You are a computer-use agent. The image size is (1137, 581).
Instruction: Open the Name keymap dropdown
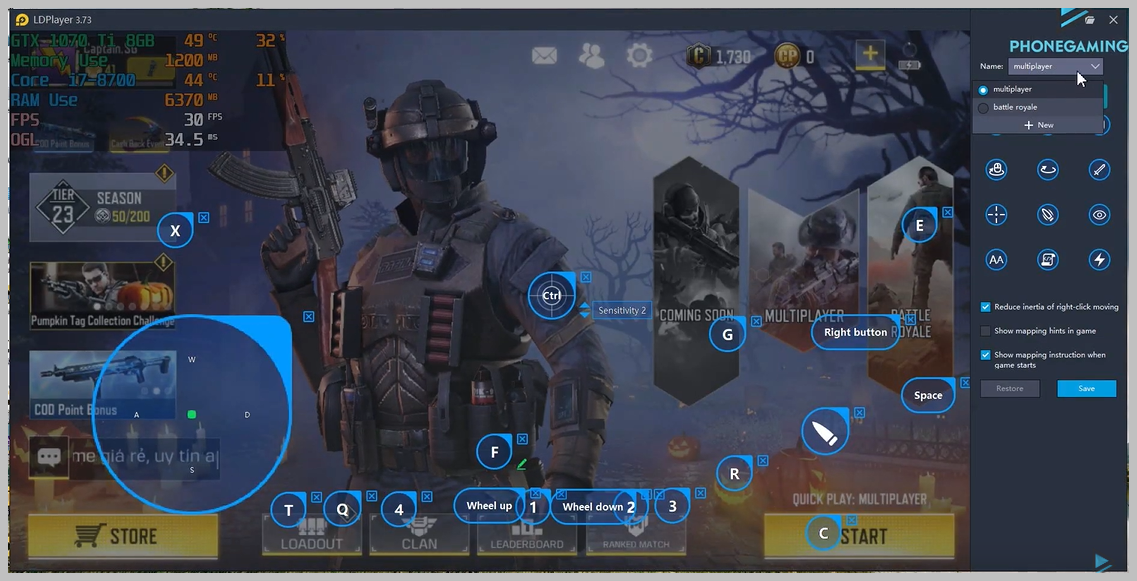[1056, 66]
